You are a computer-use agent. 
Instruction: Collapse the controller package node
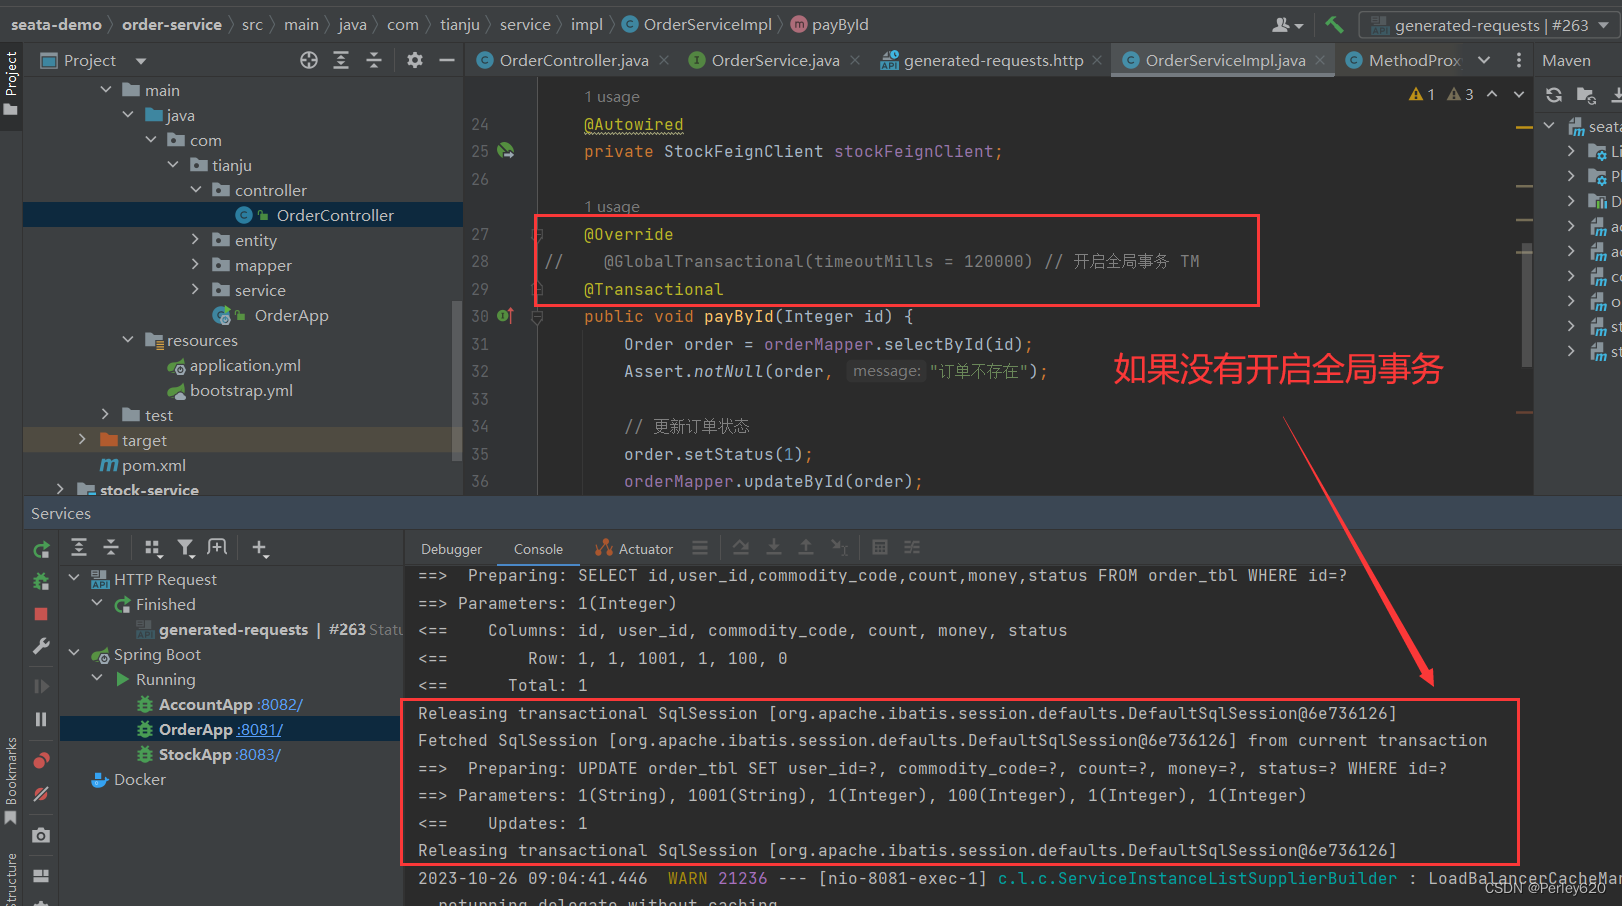click(x=196, y=190)
